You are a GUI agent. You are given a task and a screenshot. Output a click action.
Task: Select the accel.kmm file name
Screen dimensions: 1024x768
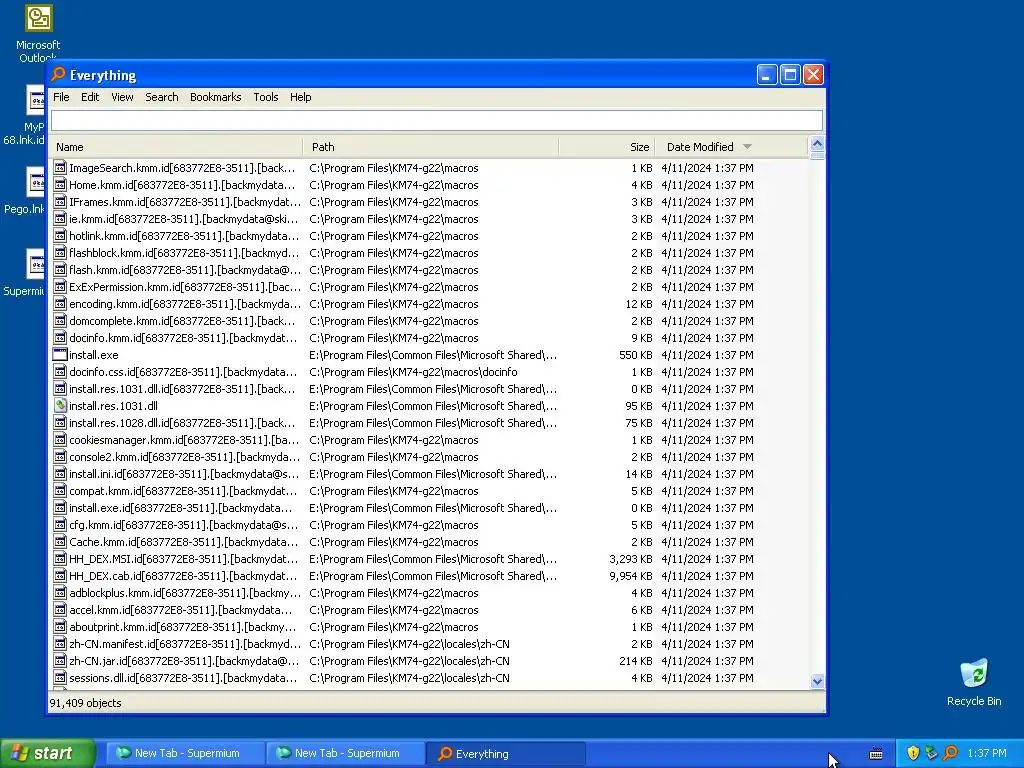181,610
